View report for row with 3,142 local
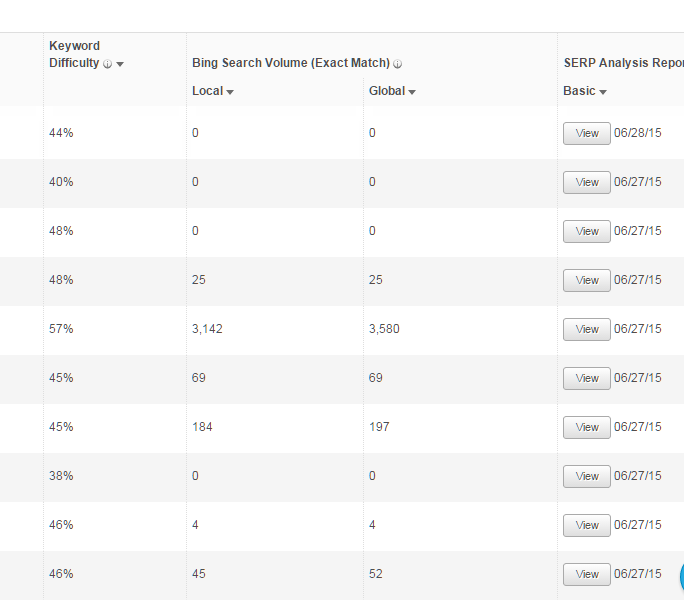Screen dimensions: 684x600 pyautogui.click(x=587, y=329)
